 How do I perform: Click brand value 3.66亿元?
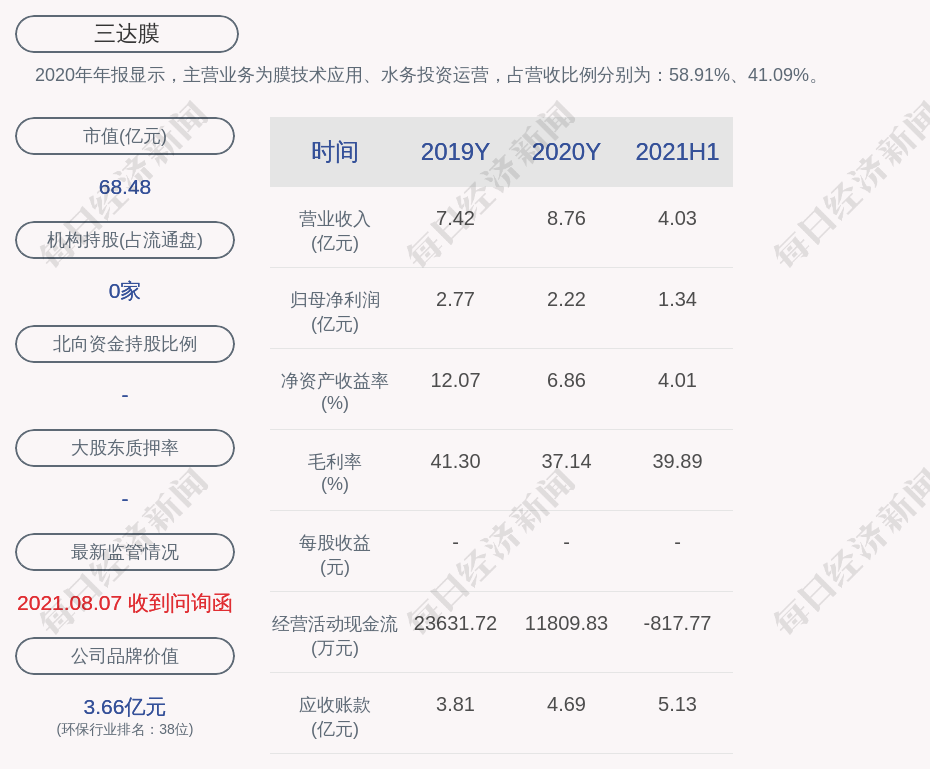125,707
